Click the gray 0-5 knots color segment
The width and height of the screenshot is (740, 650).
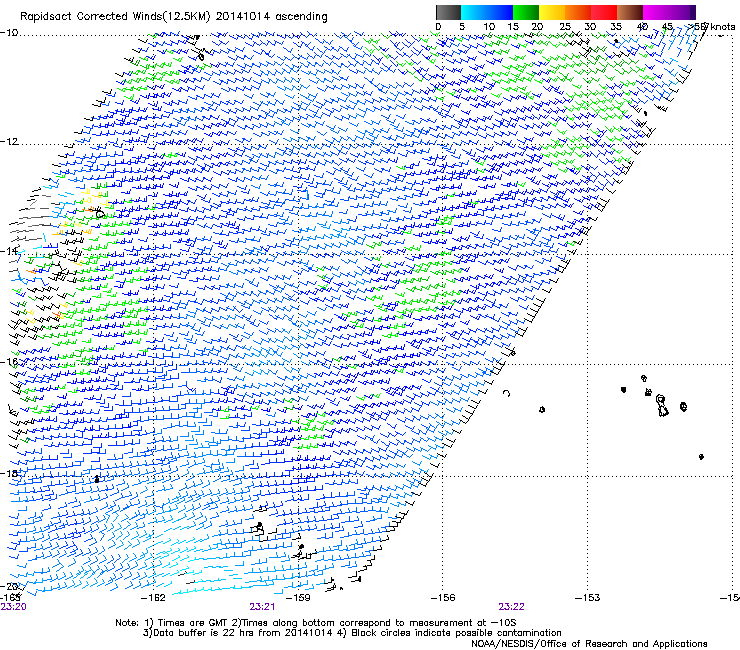point(448,12)
